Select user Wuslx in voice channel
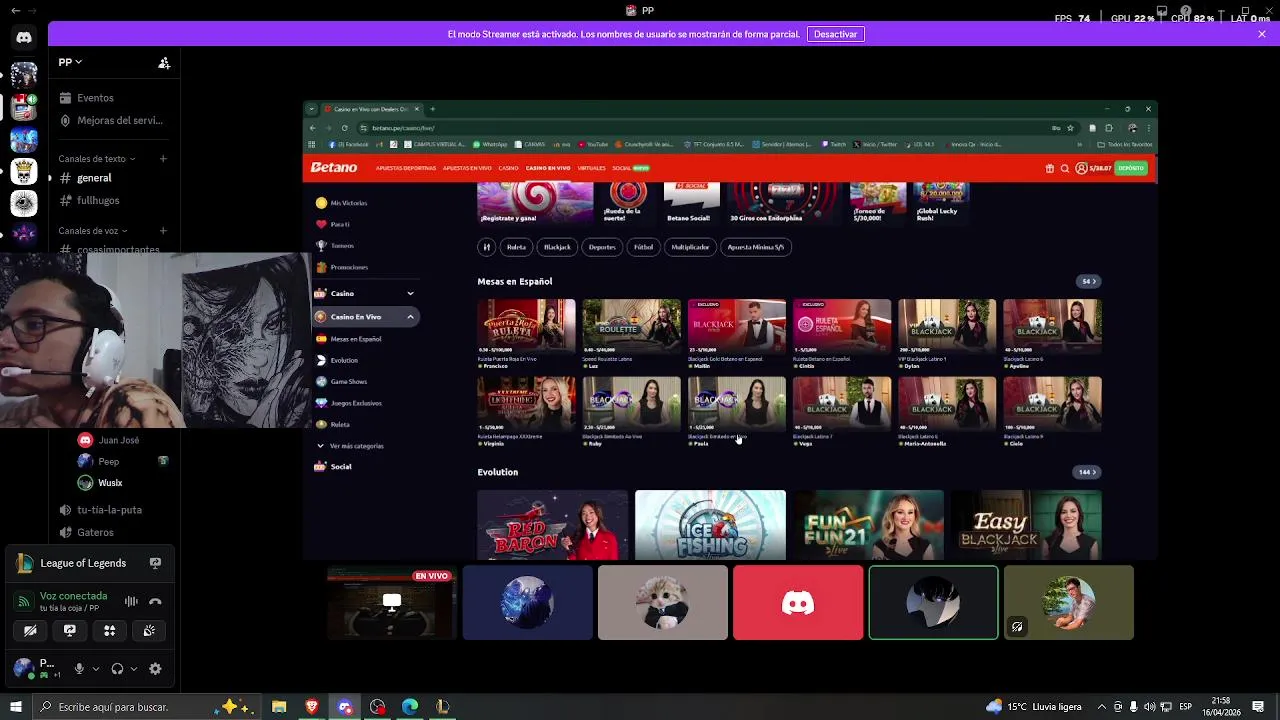The width and height of the screenshot is (1280, 720). (100, 483)
